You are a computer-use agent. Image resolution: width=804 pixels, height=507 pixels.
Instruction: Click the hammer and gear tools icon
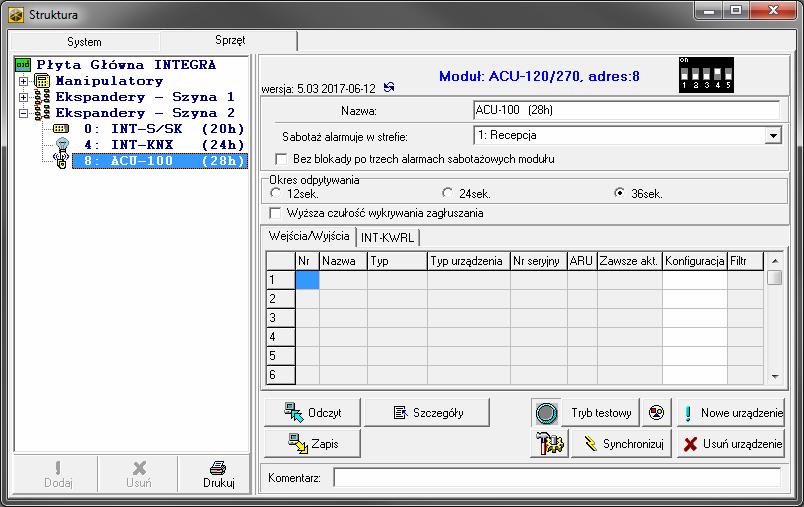pos(549,443)
